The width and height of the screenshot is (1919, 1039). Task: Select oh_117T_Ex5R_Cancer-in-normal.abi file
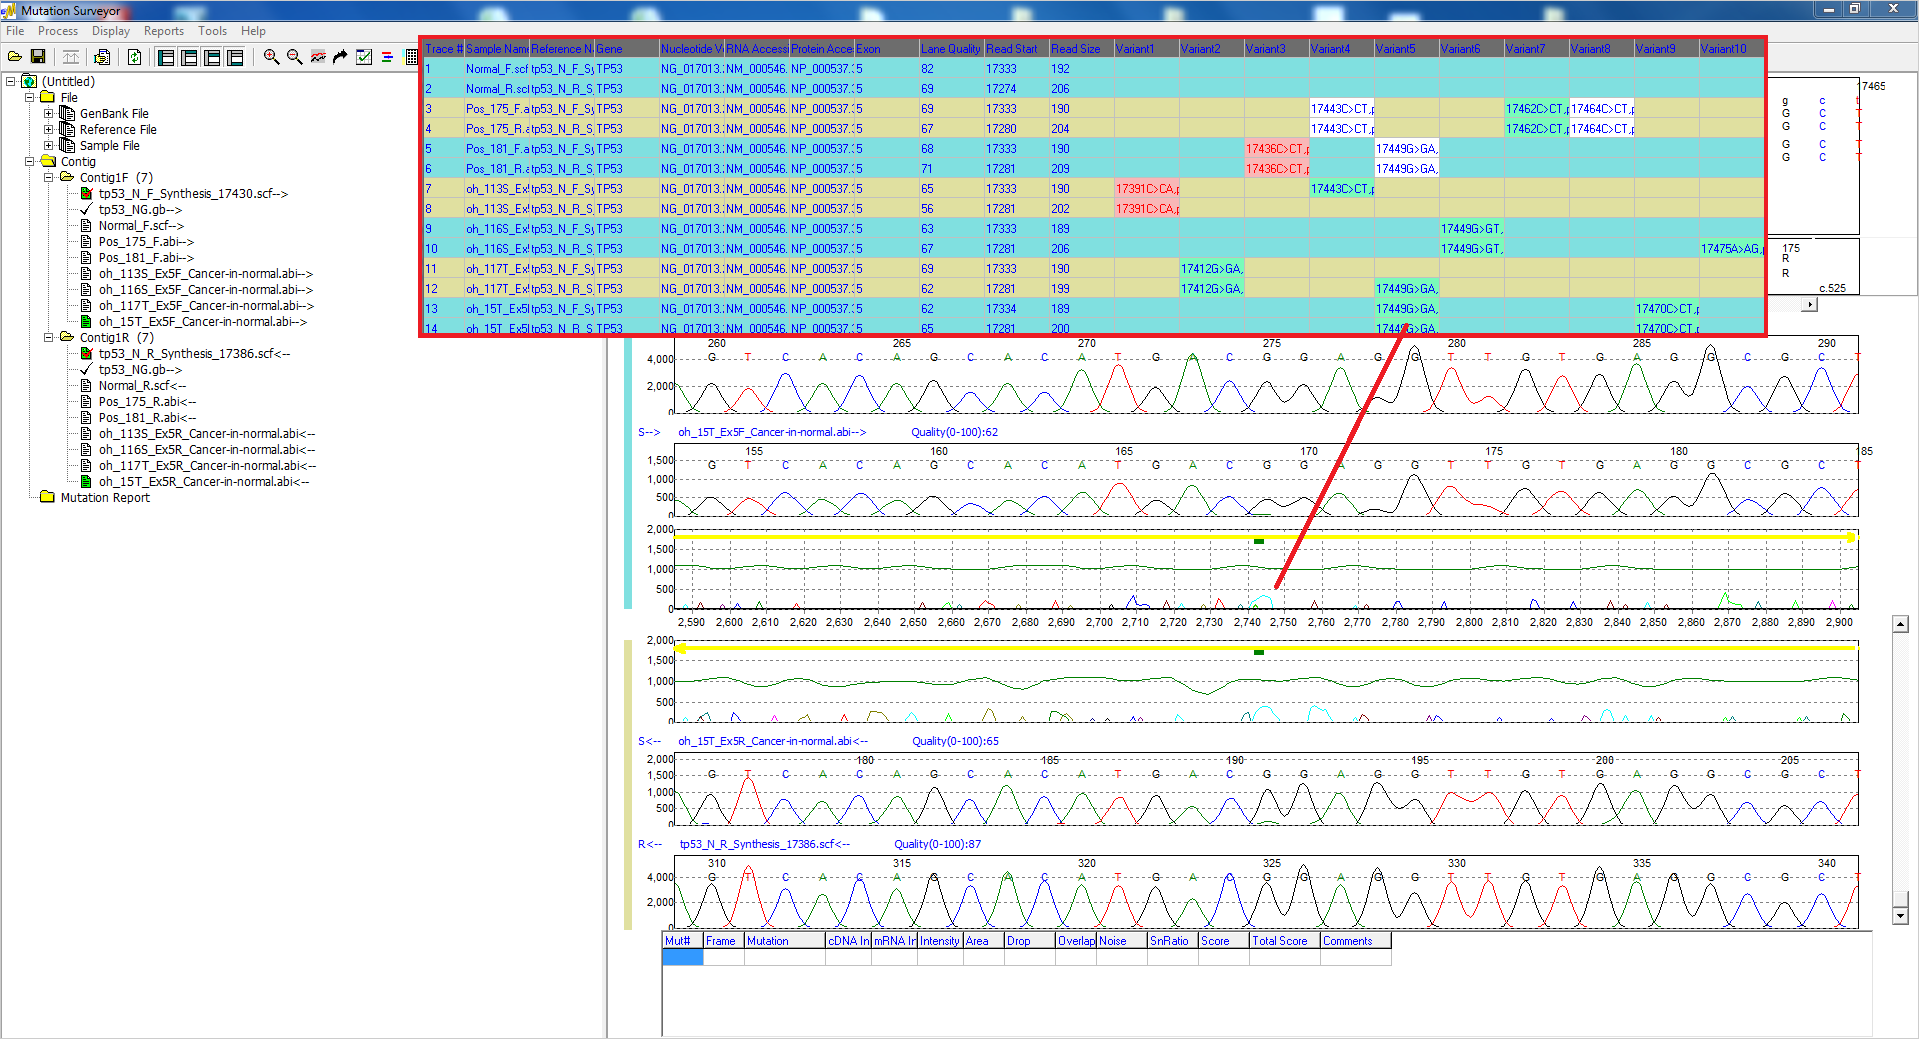click(207, 465)
